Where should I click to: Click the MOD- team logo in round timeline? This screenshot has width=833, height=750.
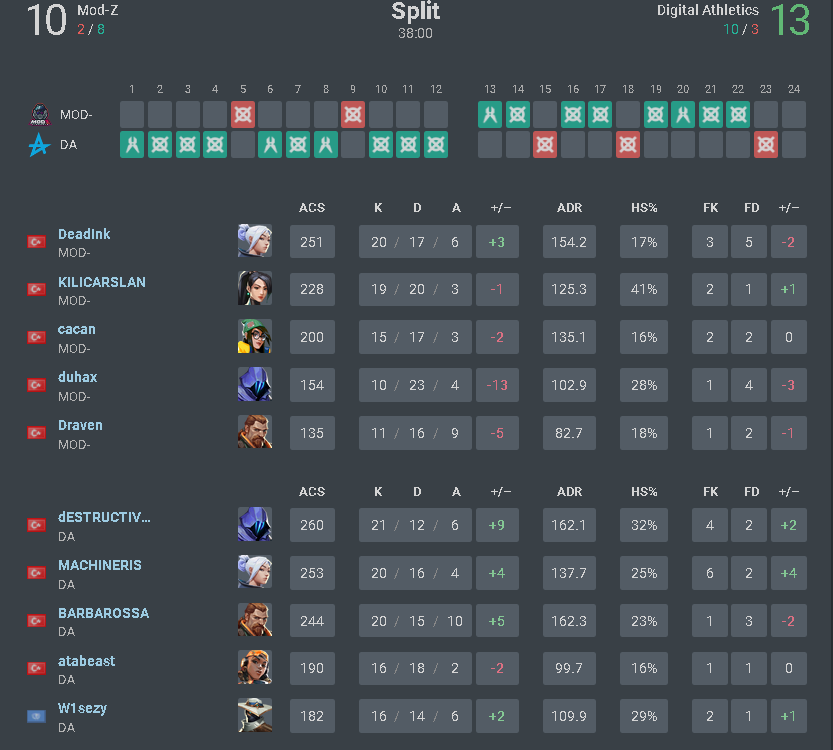(39, 115)
